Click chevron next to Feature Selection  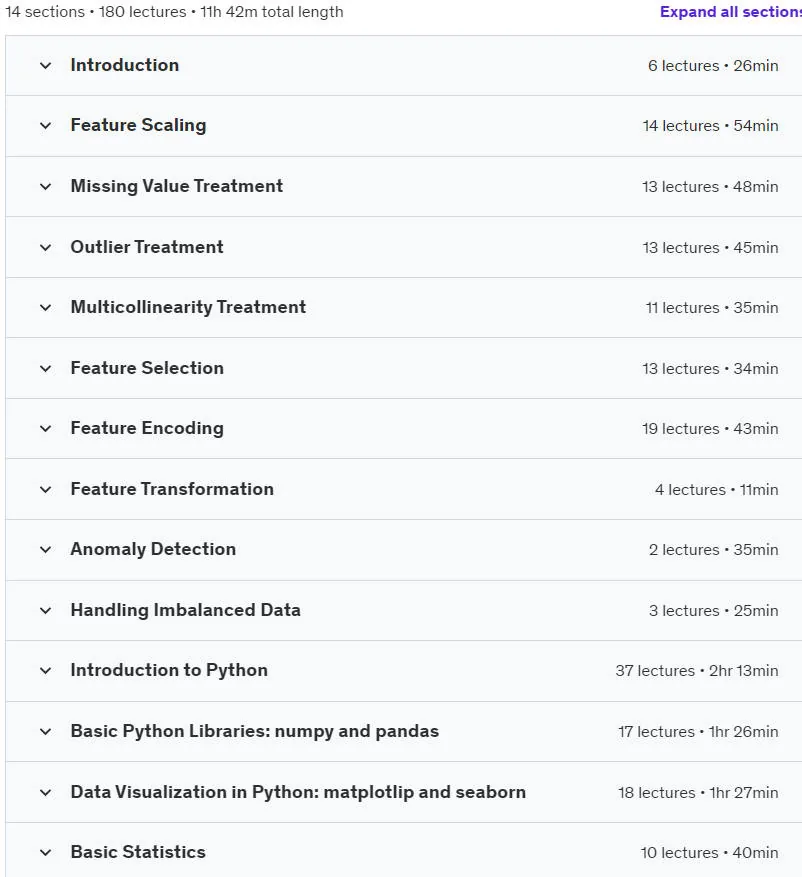click(x=45, y=369)
